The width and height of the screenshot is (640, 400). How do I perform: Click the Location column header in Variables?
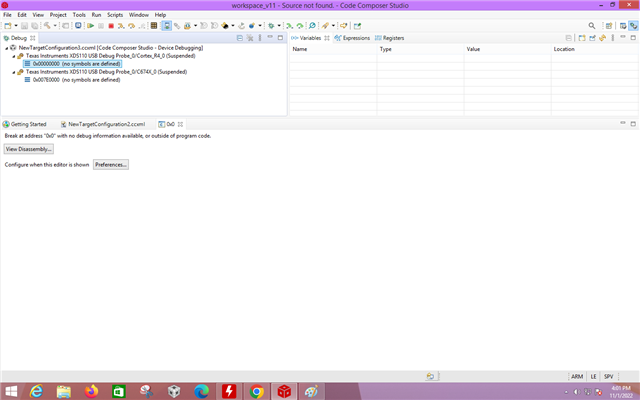(x=564, y=49)
